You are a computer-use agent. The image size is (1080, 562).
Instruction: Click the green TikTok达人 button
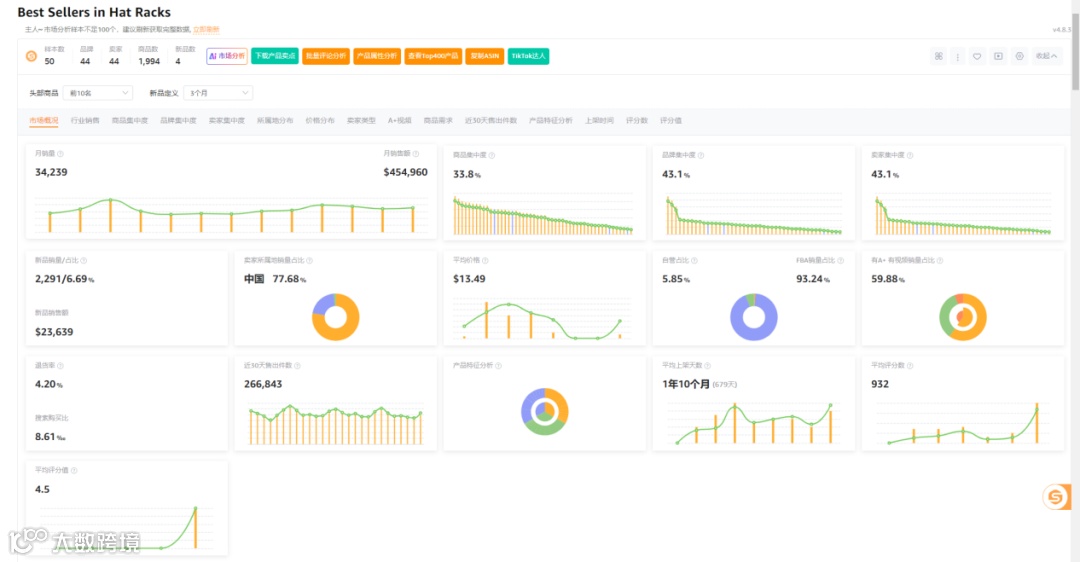click(x=528, y=56)
